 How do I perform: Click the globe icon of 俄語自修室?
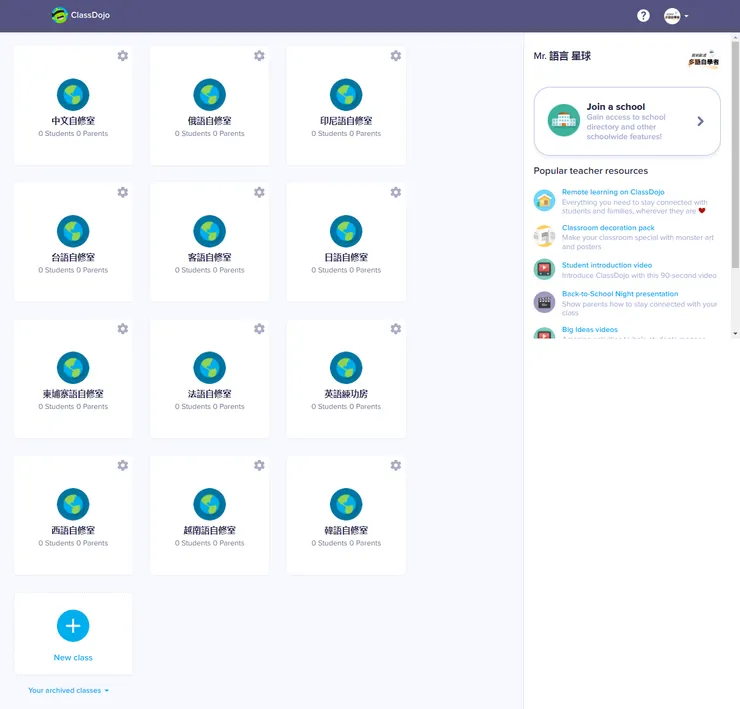pyautogui.click(x=210, y=94)
